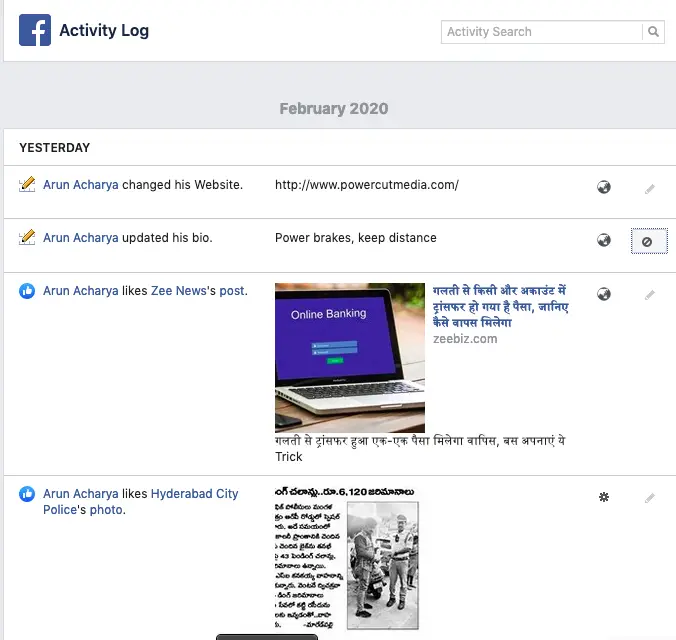The width and height of the screenshot is (676, 640).
Task: Click the Activity Log title
Action: pyautogui.click(x=104, y=31)
